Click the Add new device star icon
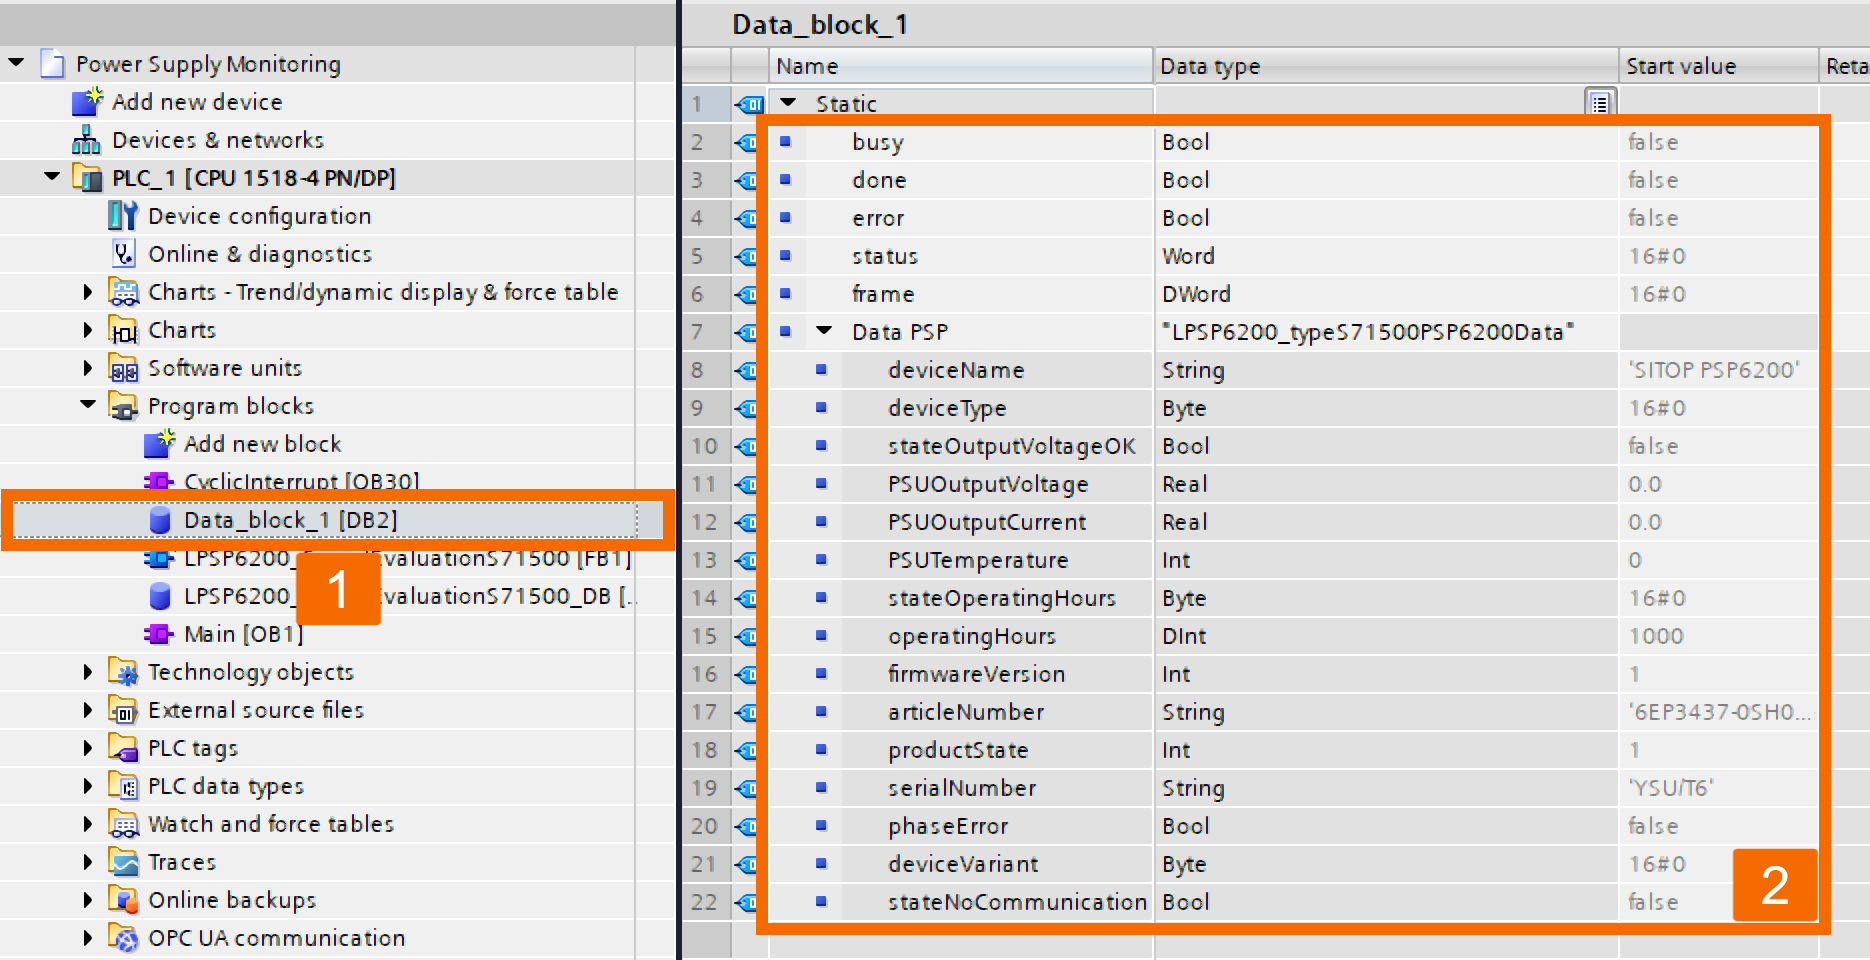1870x960 pixels. pyautogui.click(x=87, y=101)
